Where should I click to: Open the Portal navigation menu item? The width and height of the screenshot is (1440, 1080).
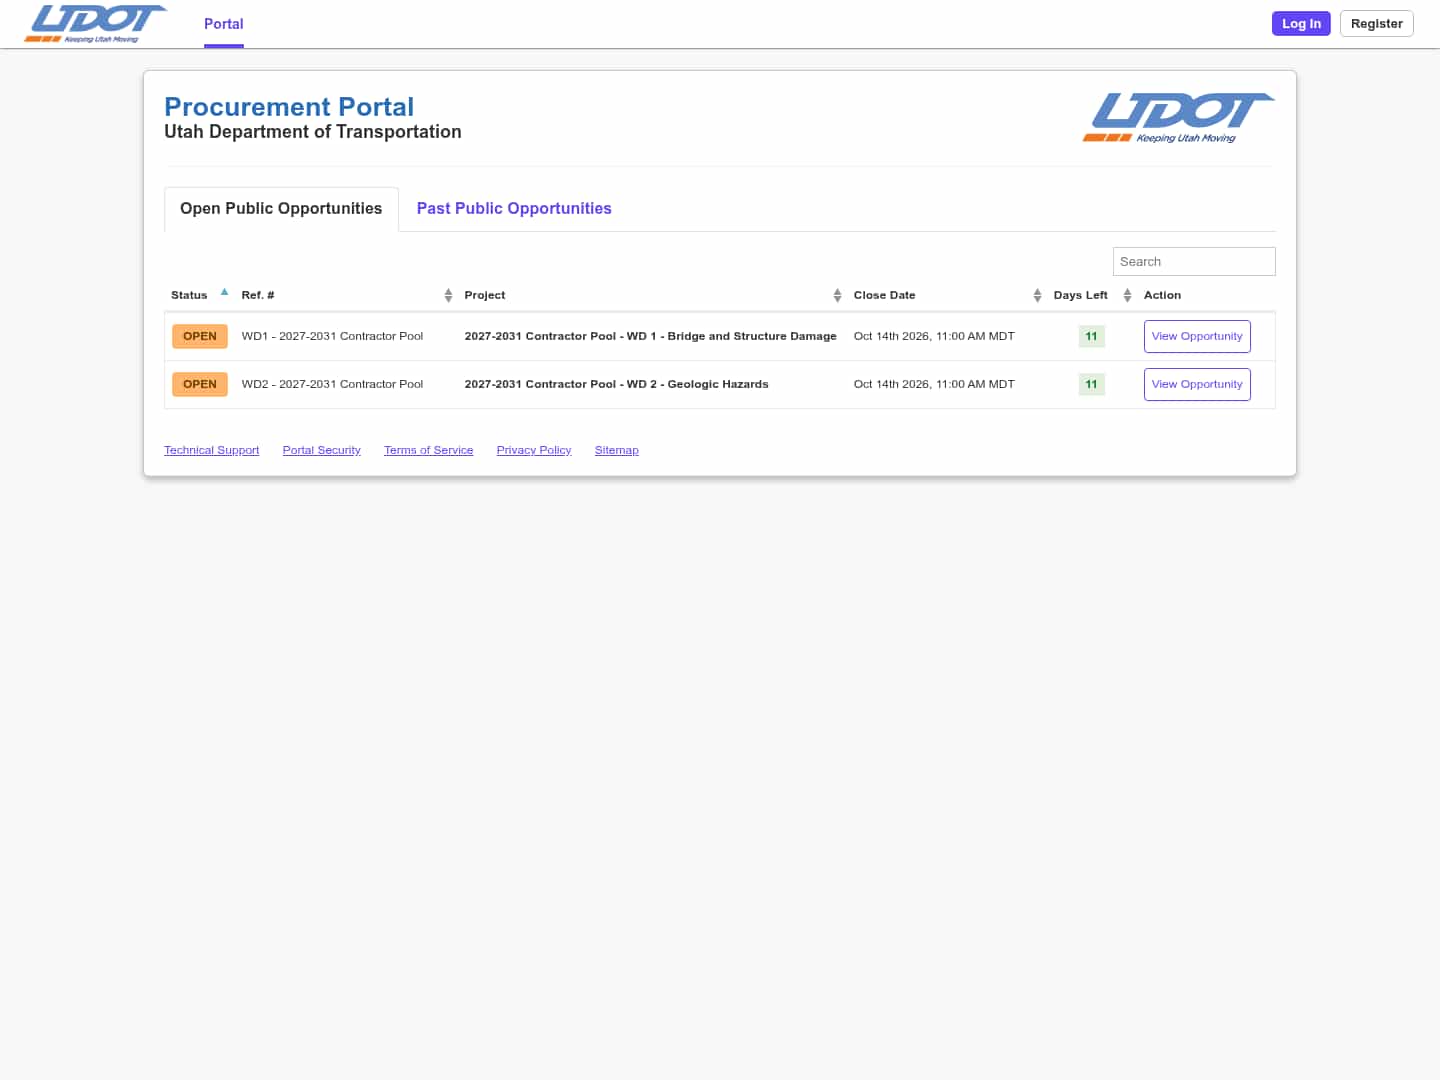224,24
